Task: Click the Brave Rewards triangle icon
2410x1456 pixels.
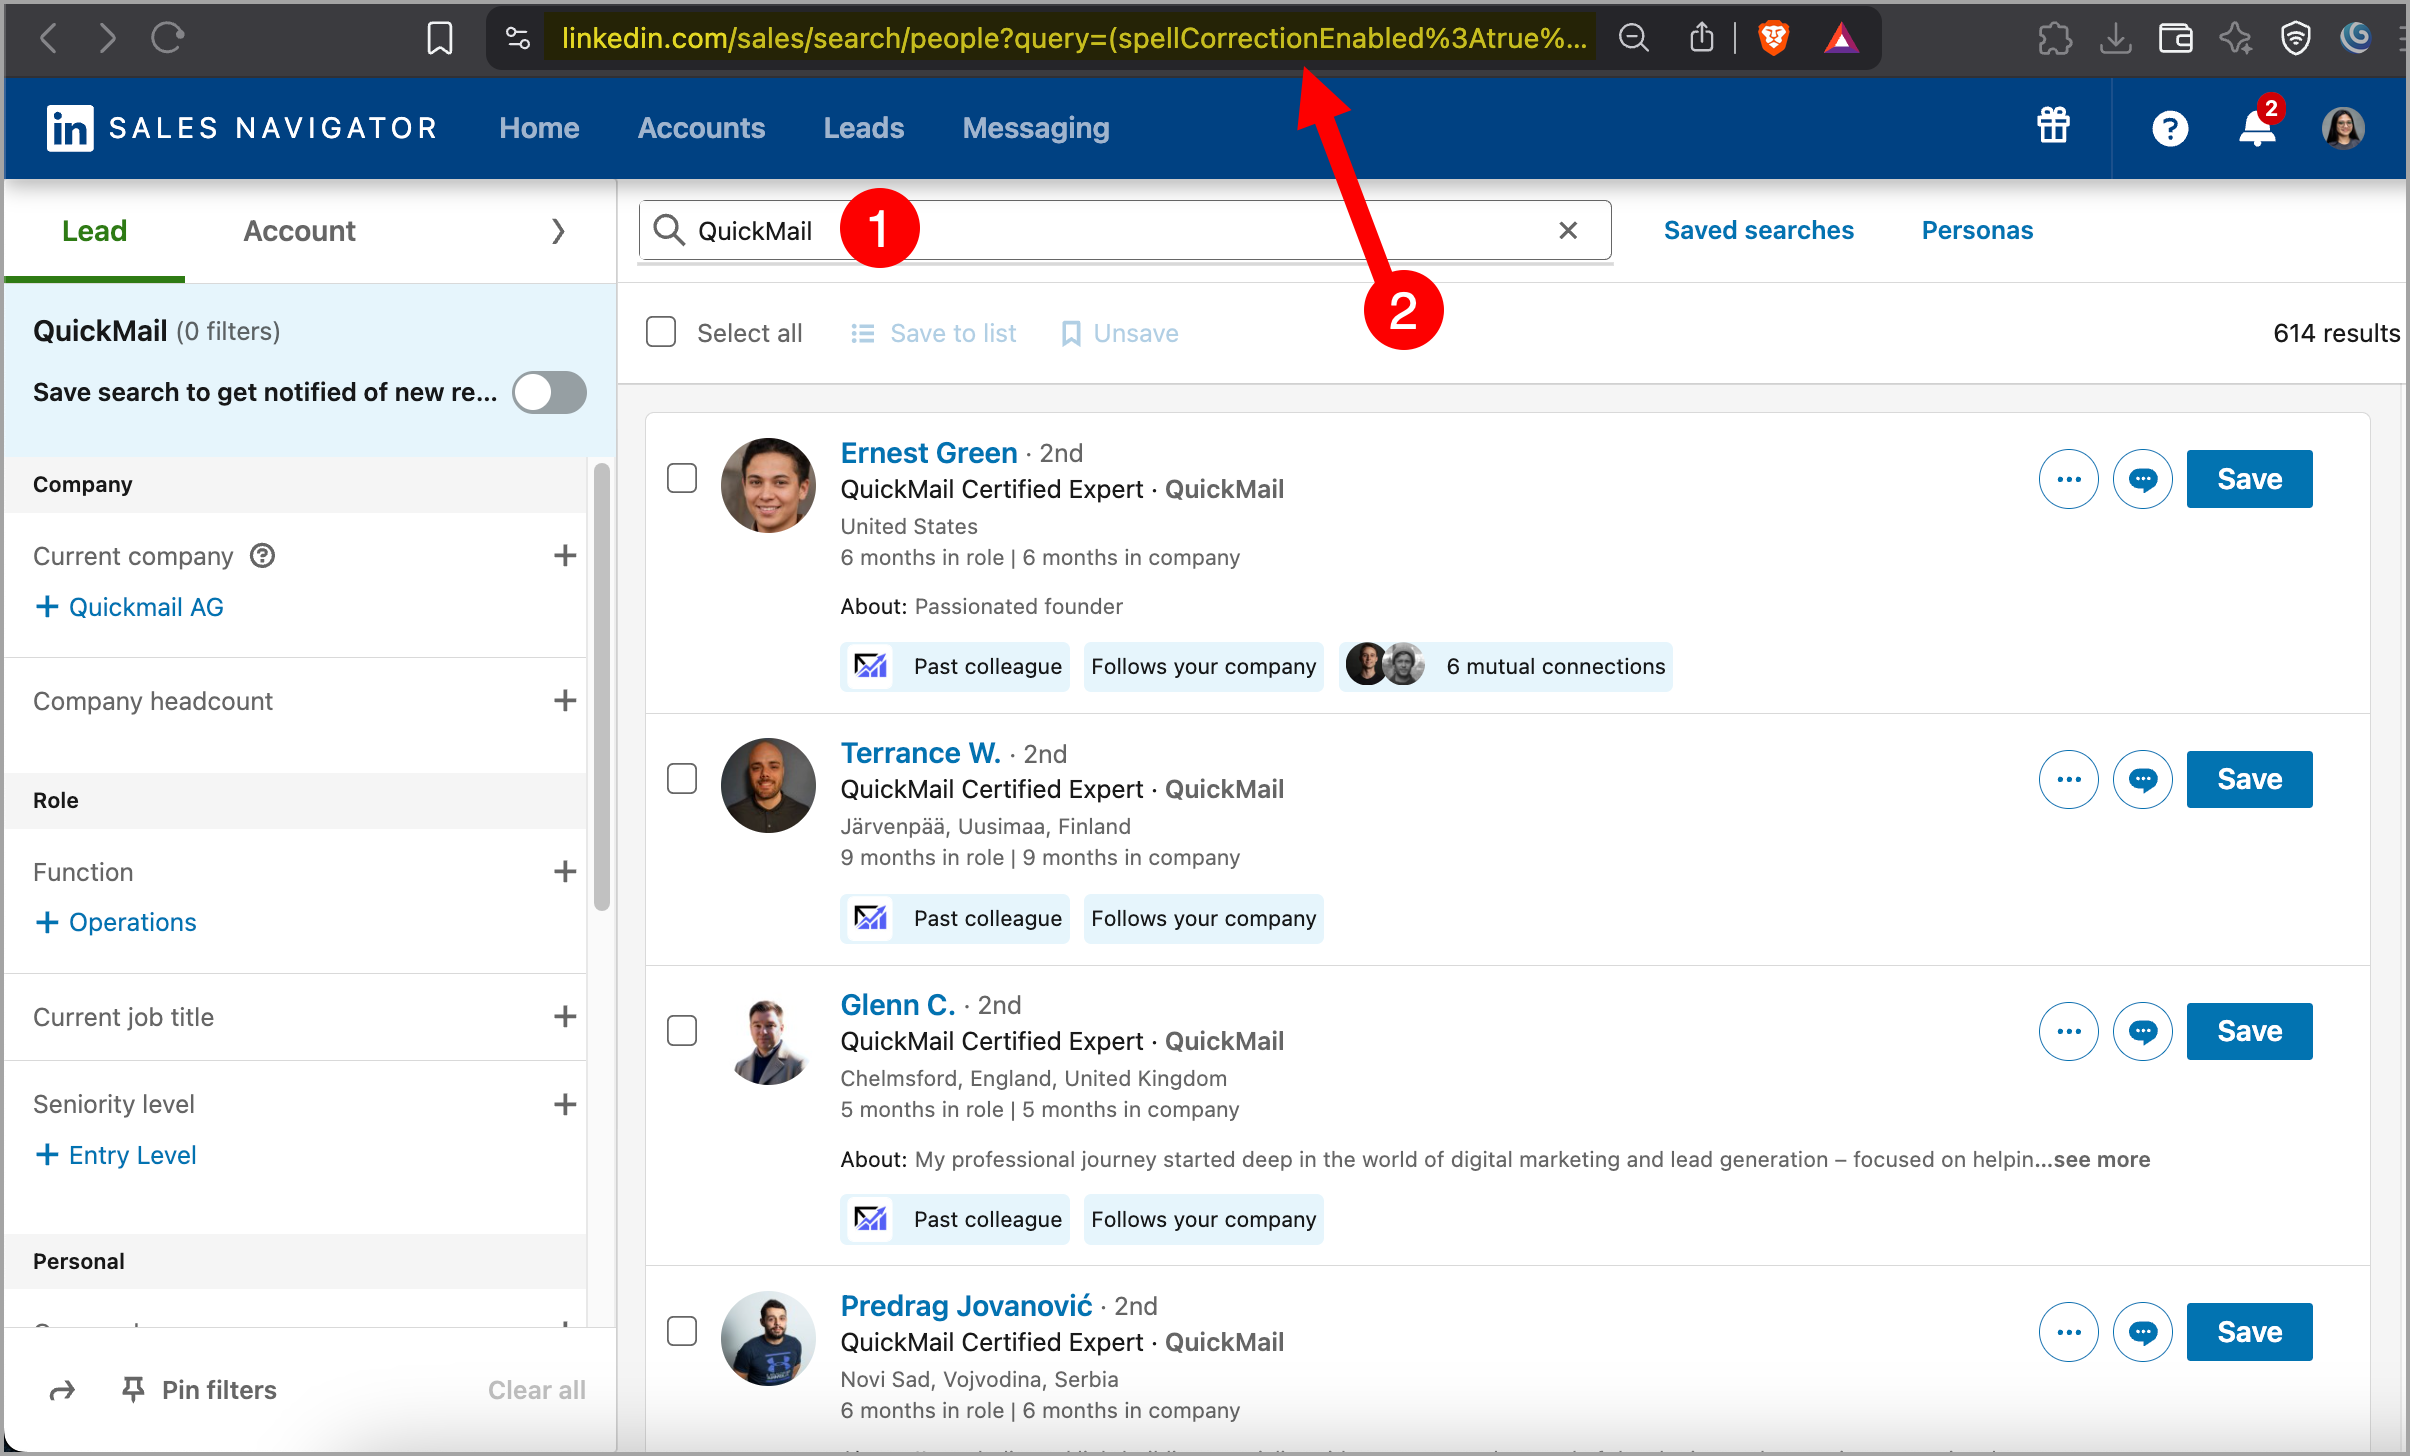Action: point(1840,38)
